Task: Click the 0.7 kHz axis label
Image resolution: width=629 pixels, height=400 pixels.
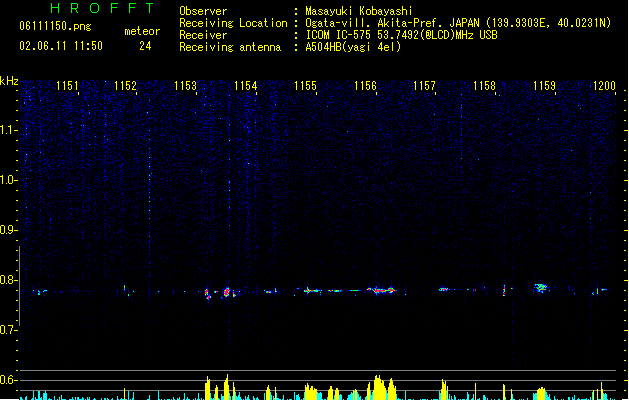Action: 7,330
